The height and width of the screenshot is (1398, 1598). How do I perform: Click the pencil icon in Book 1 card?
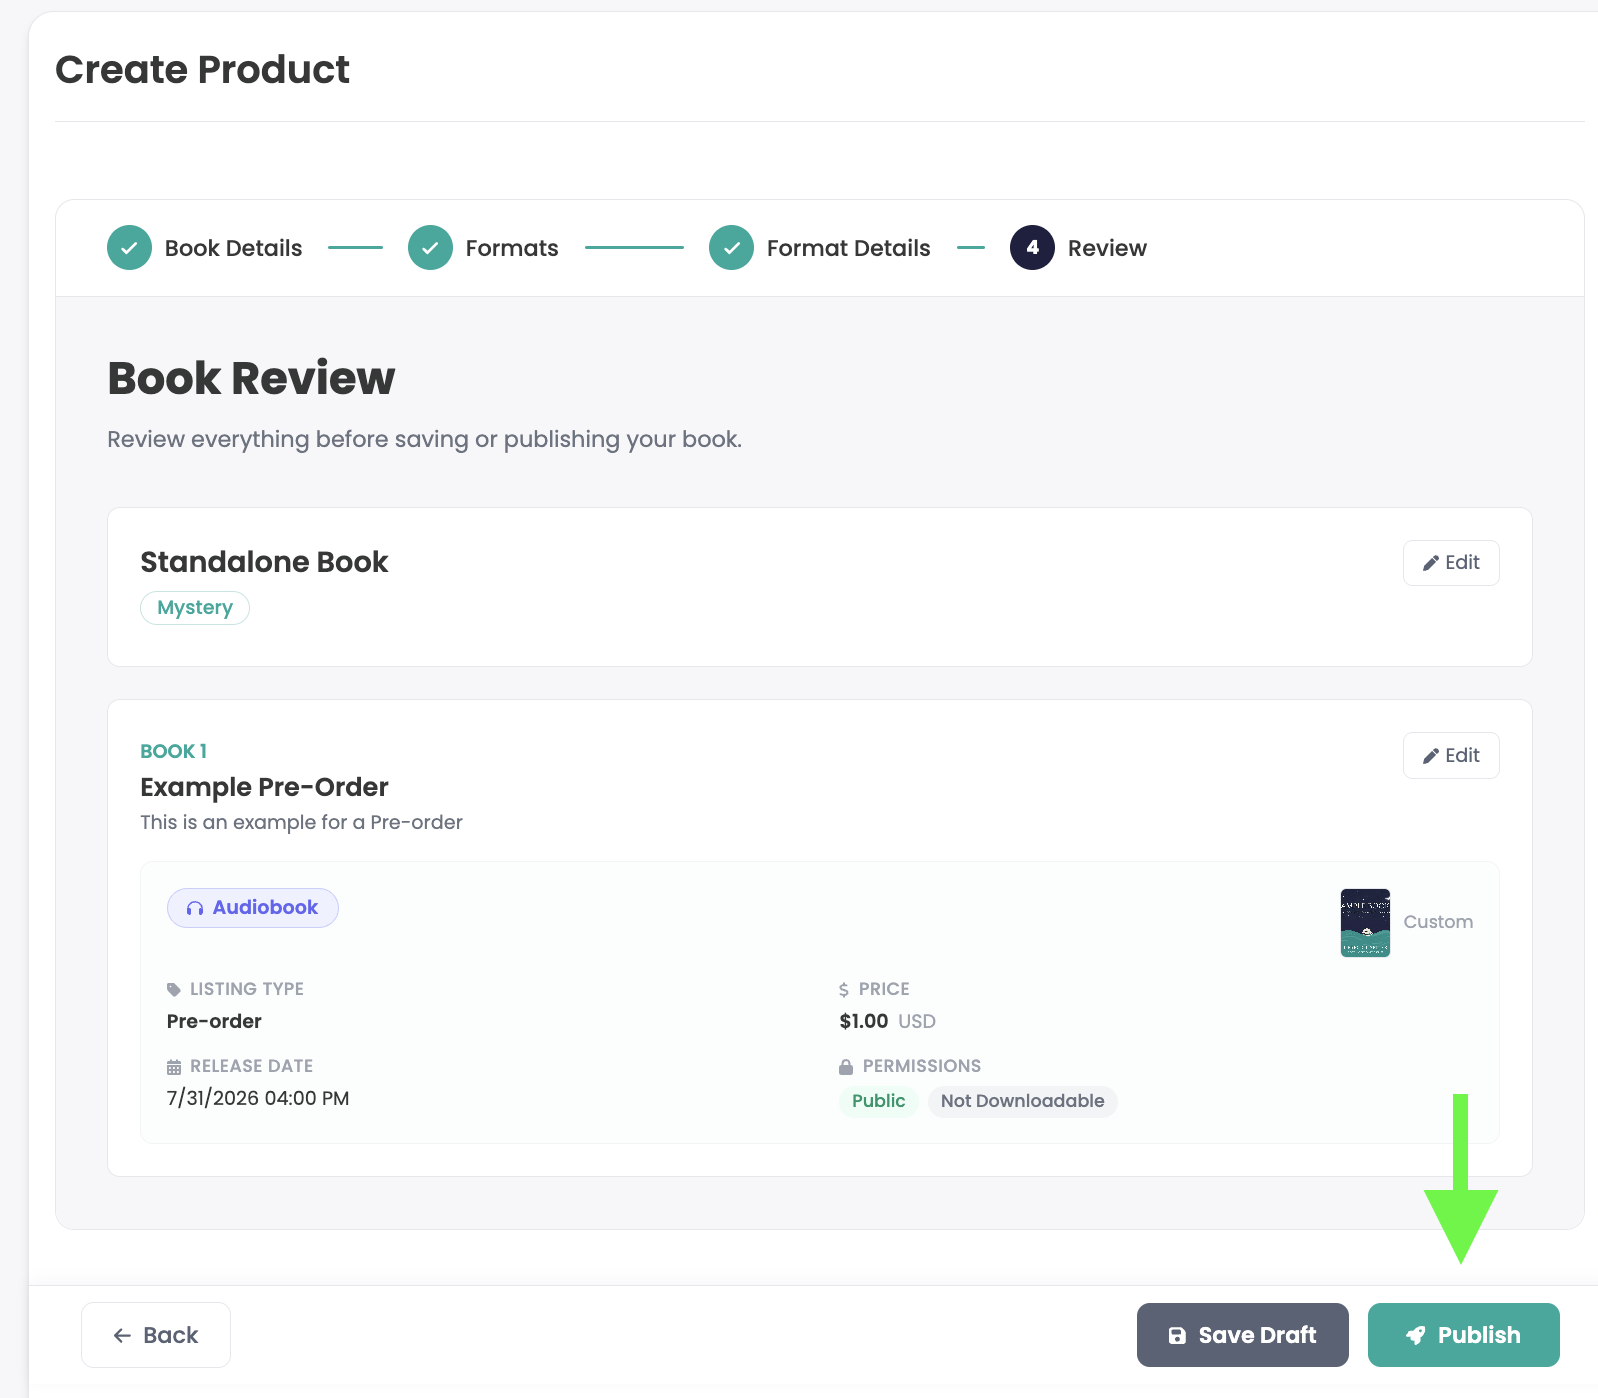click(1431, 756)
